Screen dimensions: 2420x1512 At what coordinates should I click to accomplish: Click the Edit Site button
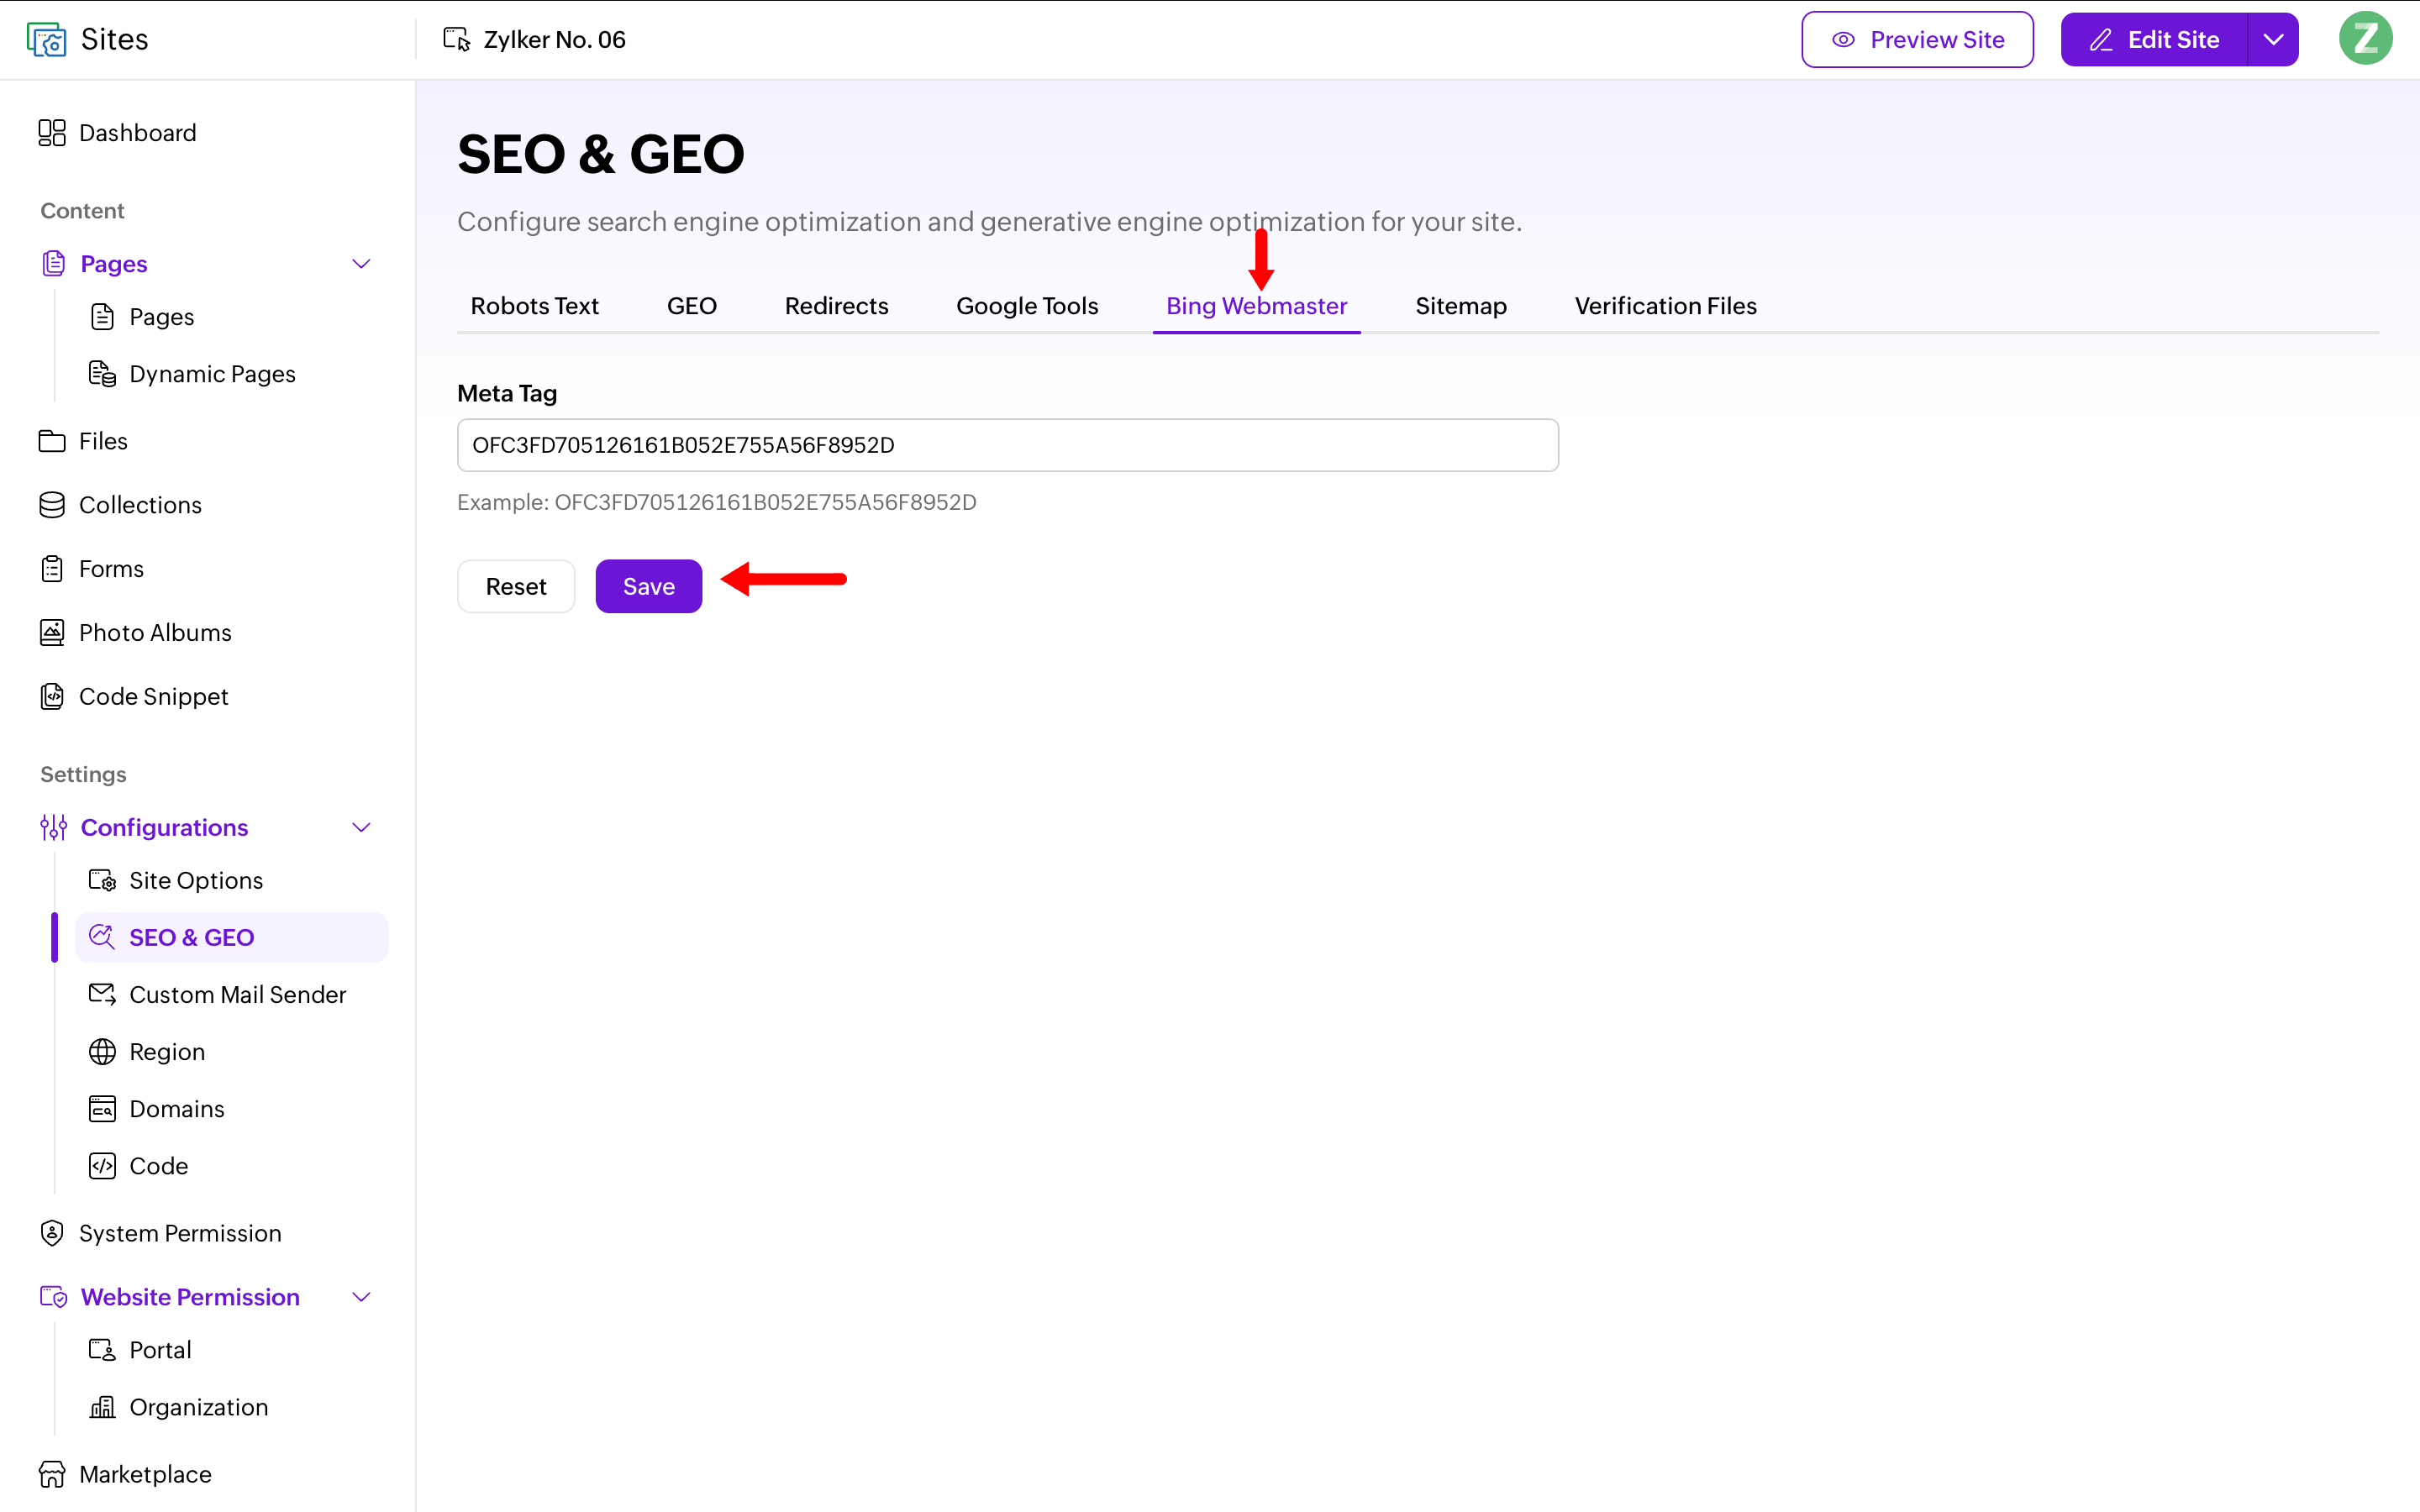2154,40
